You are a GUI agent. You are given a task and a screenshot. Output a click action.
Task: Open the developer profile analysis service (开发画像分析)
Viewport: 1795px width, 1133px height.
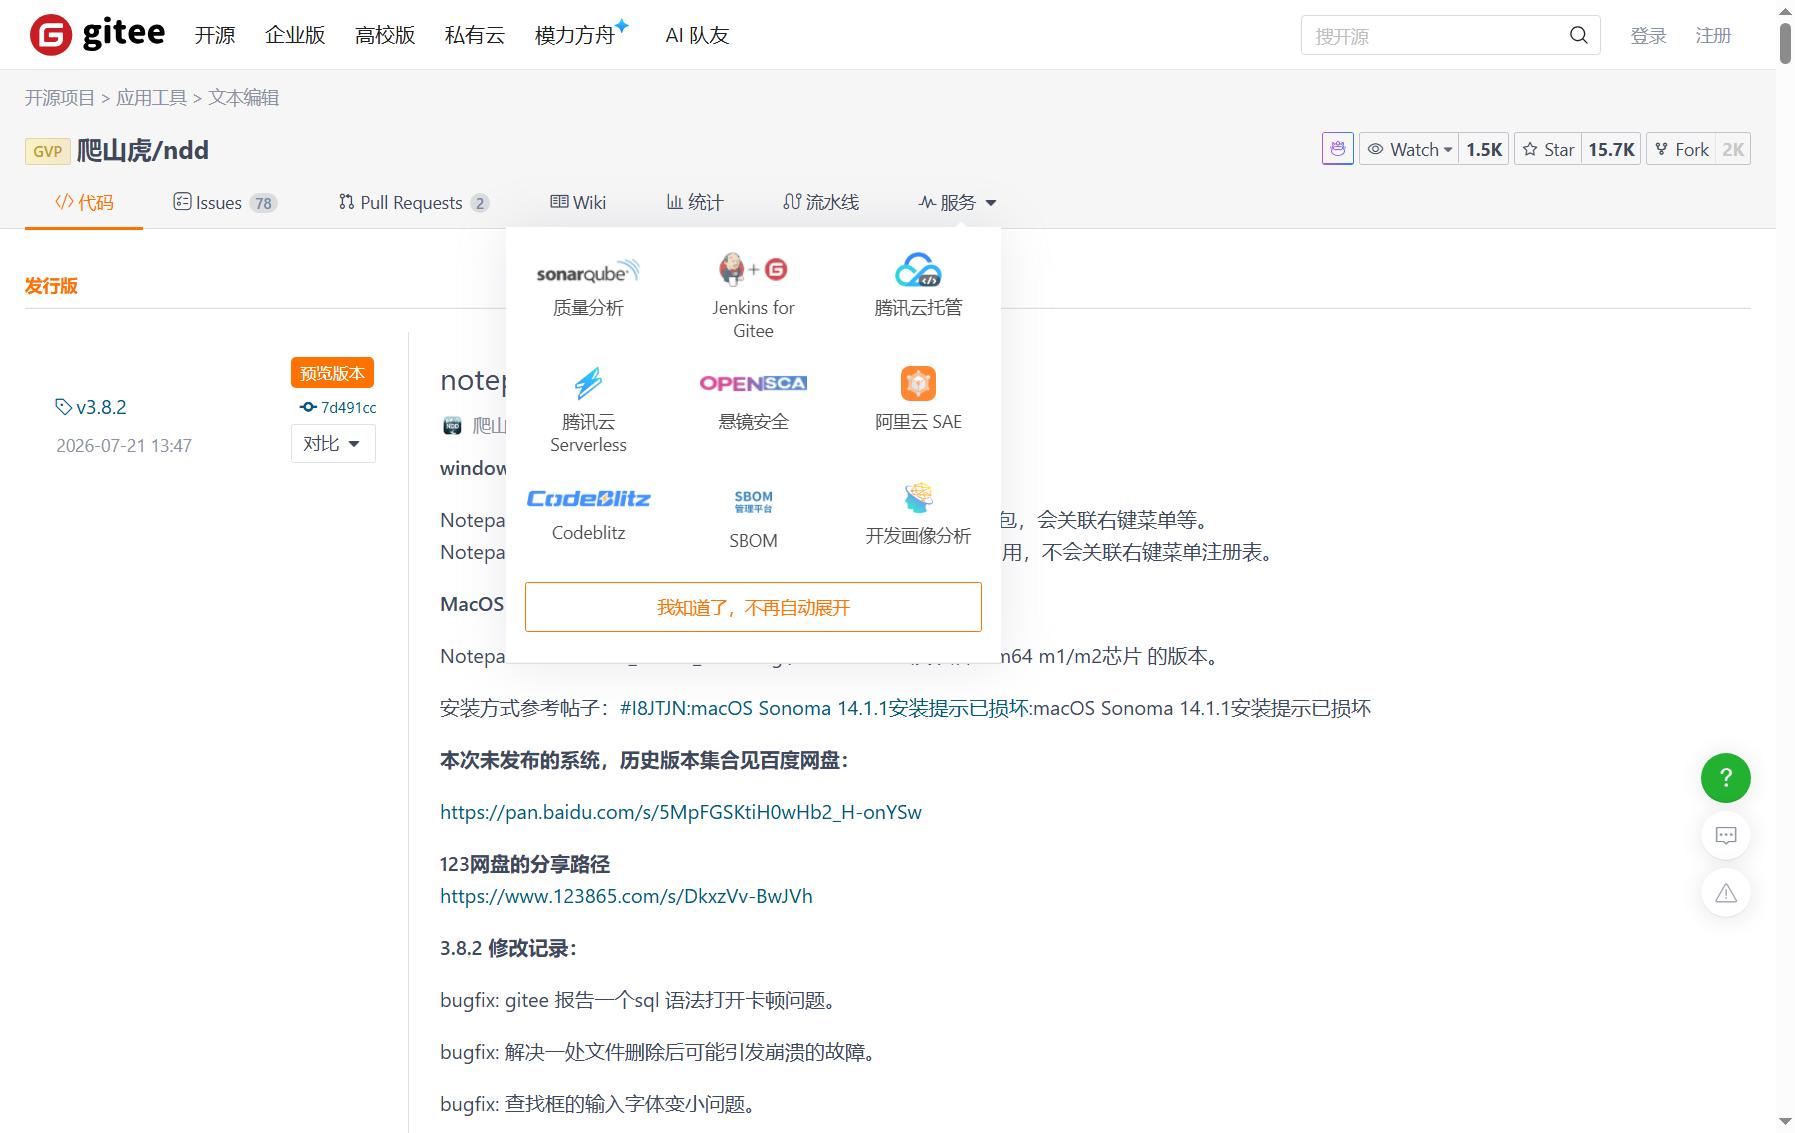pyautogui.click(x=918, y=515)
